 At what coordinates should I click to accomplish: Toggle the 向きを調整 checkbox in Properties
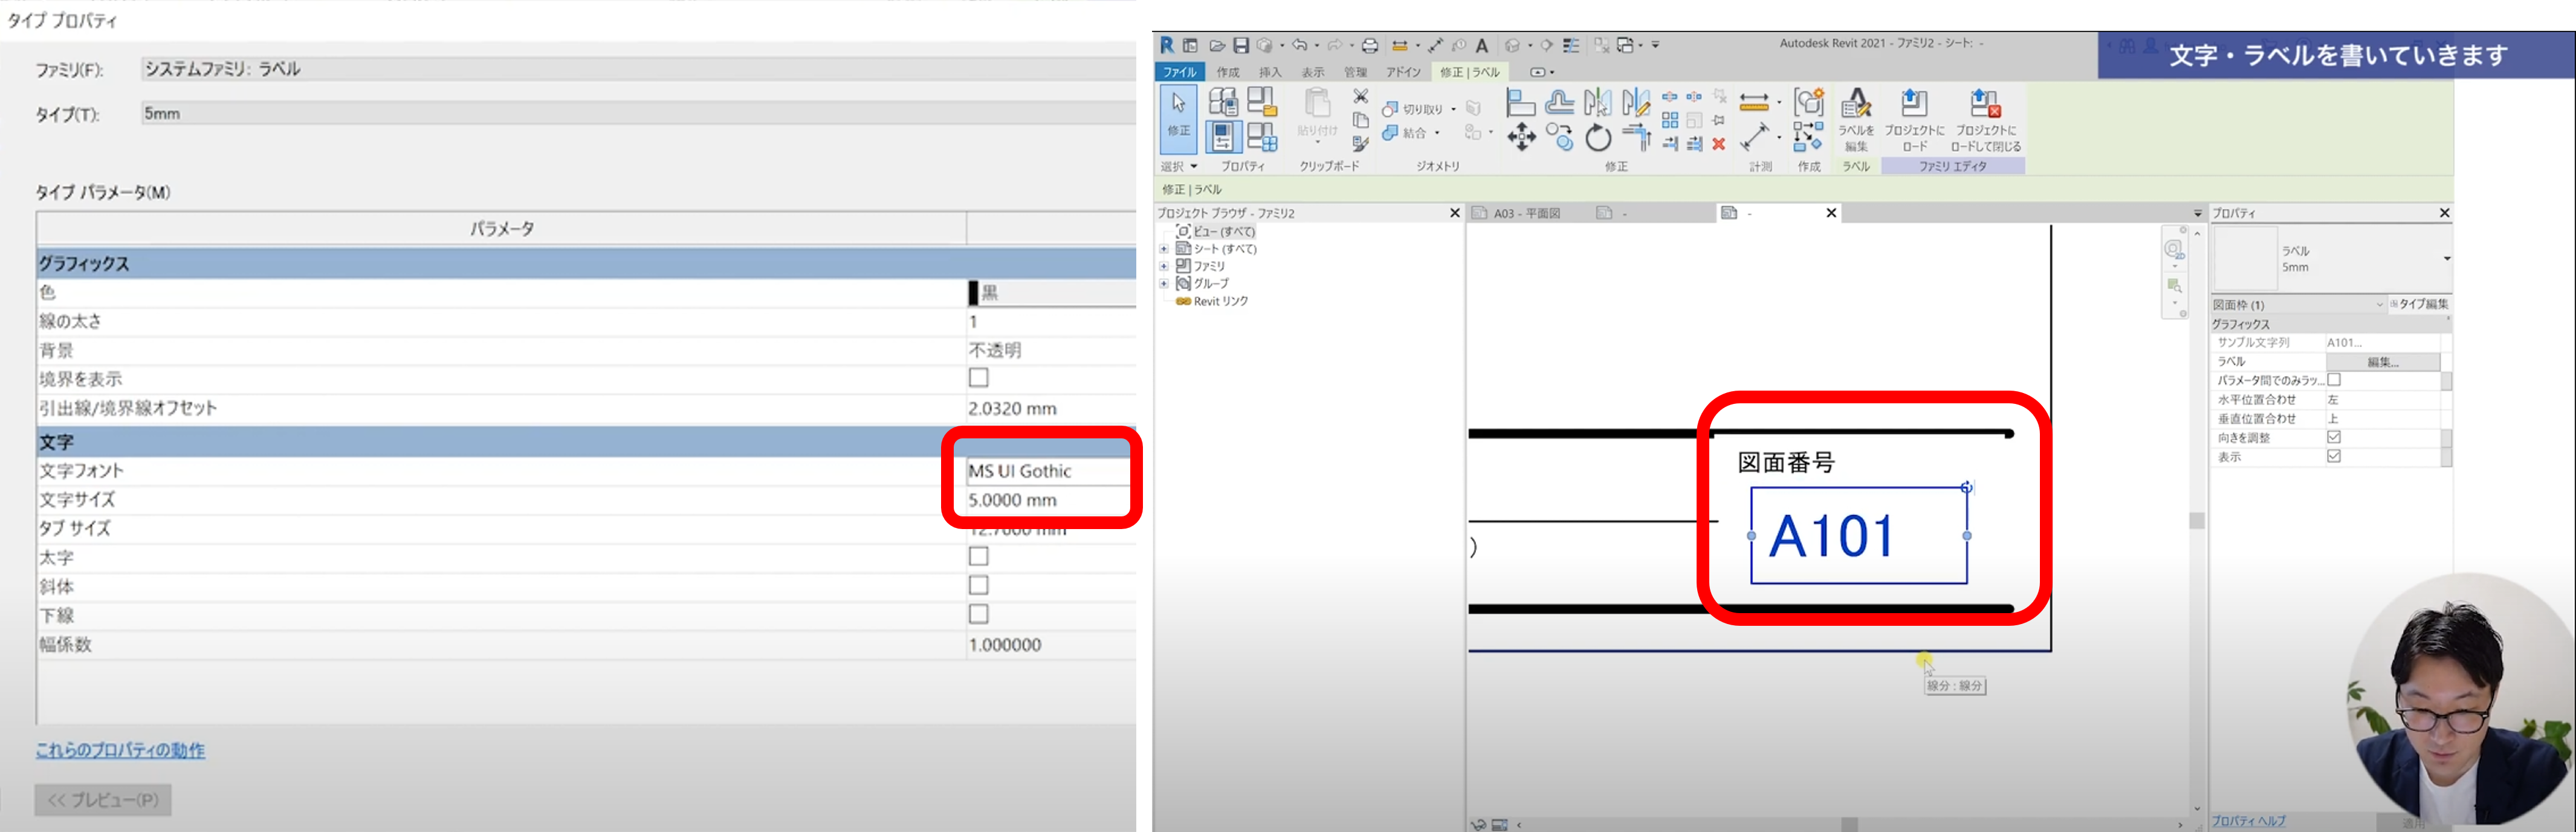2334,438
